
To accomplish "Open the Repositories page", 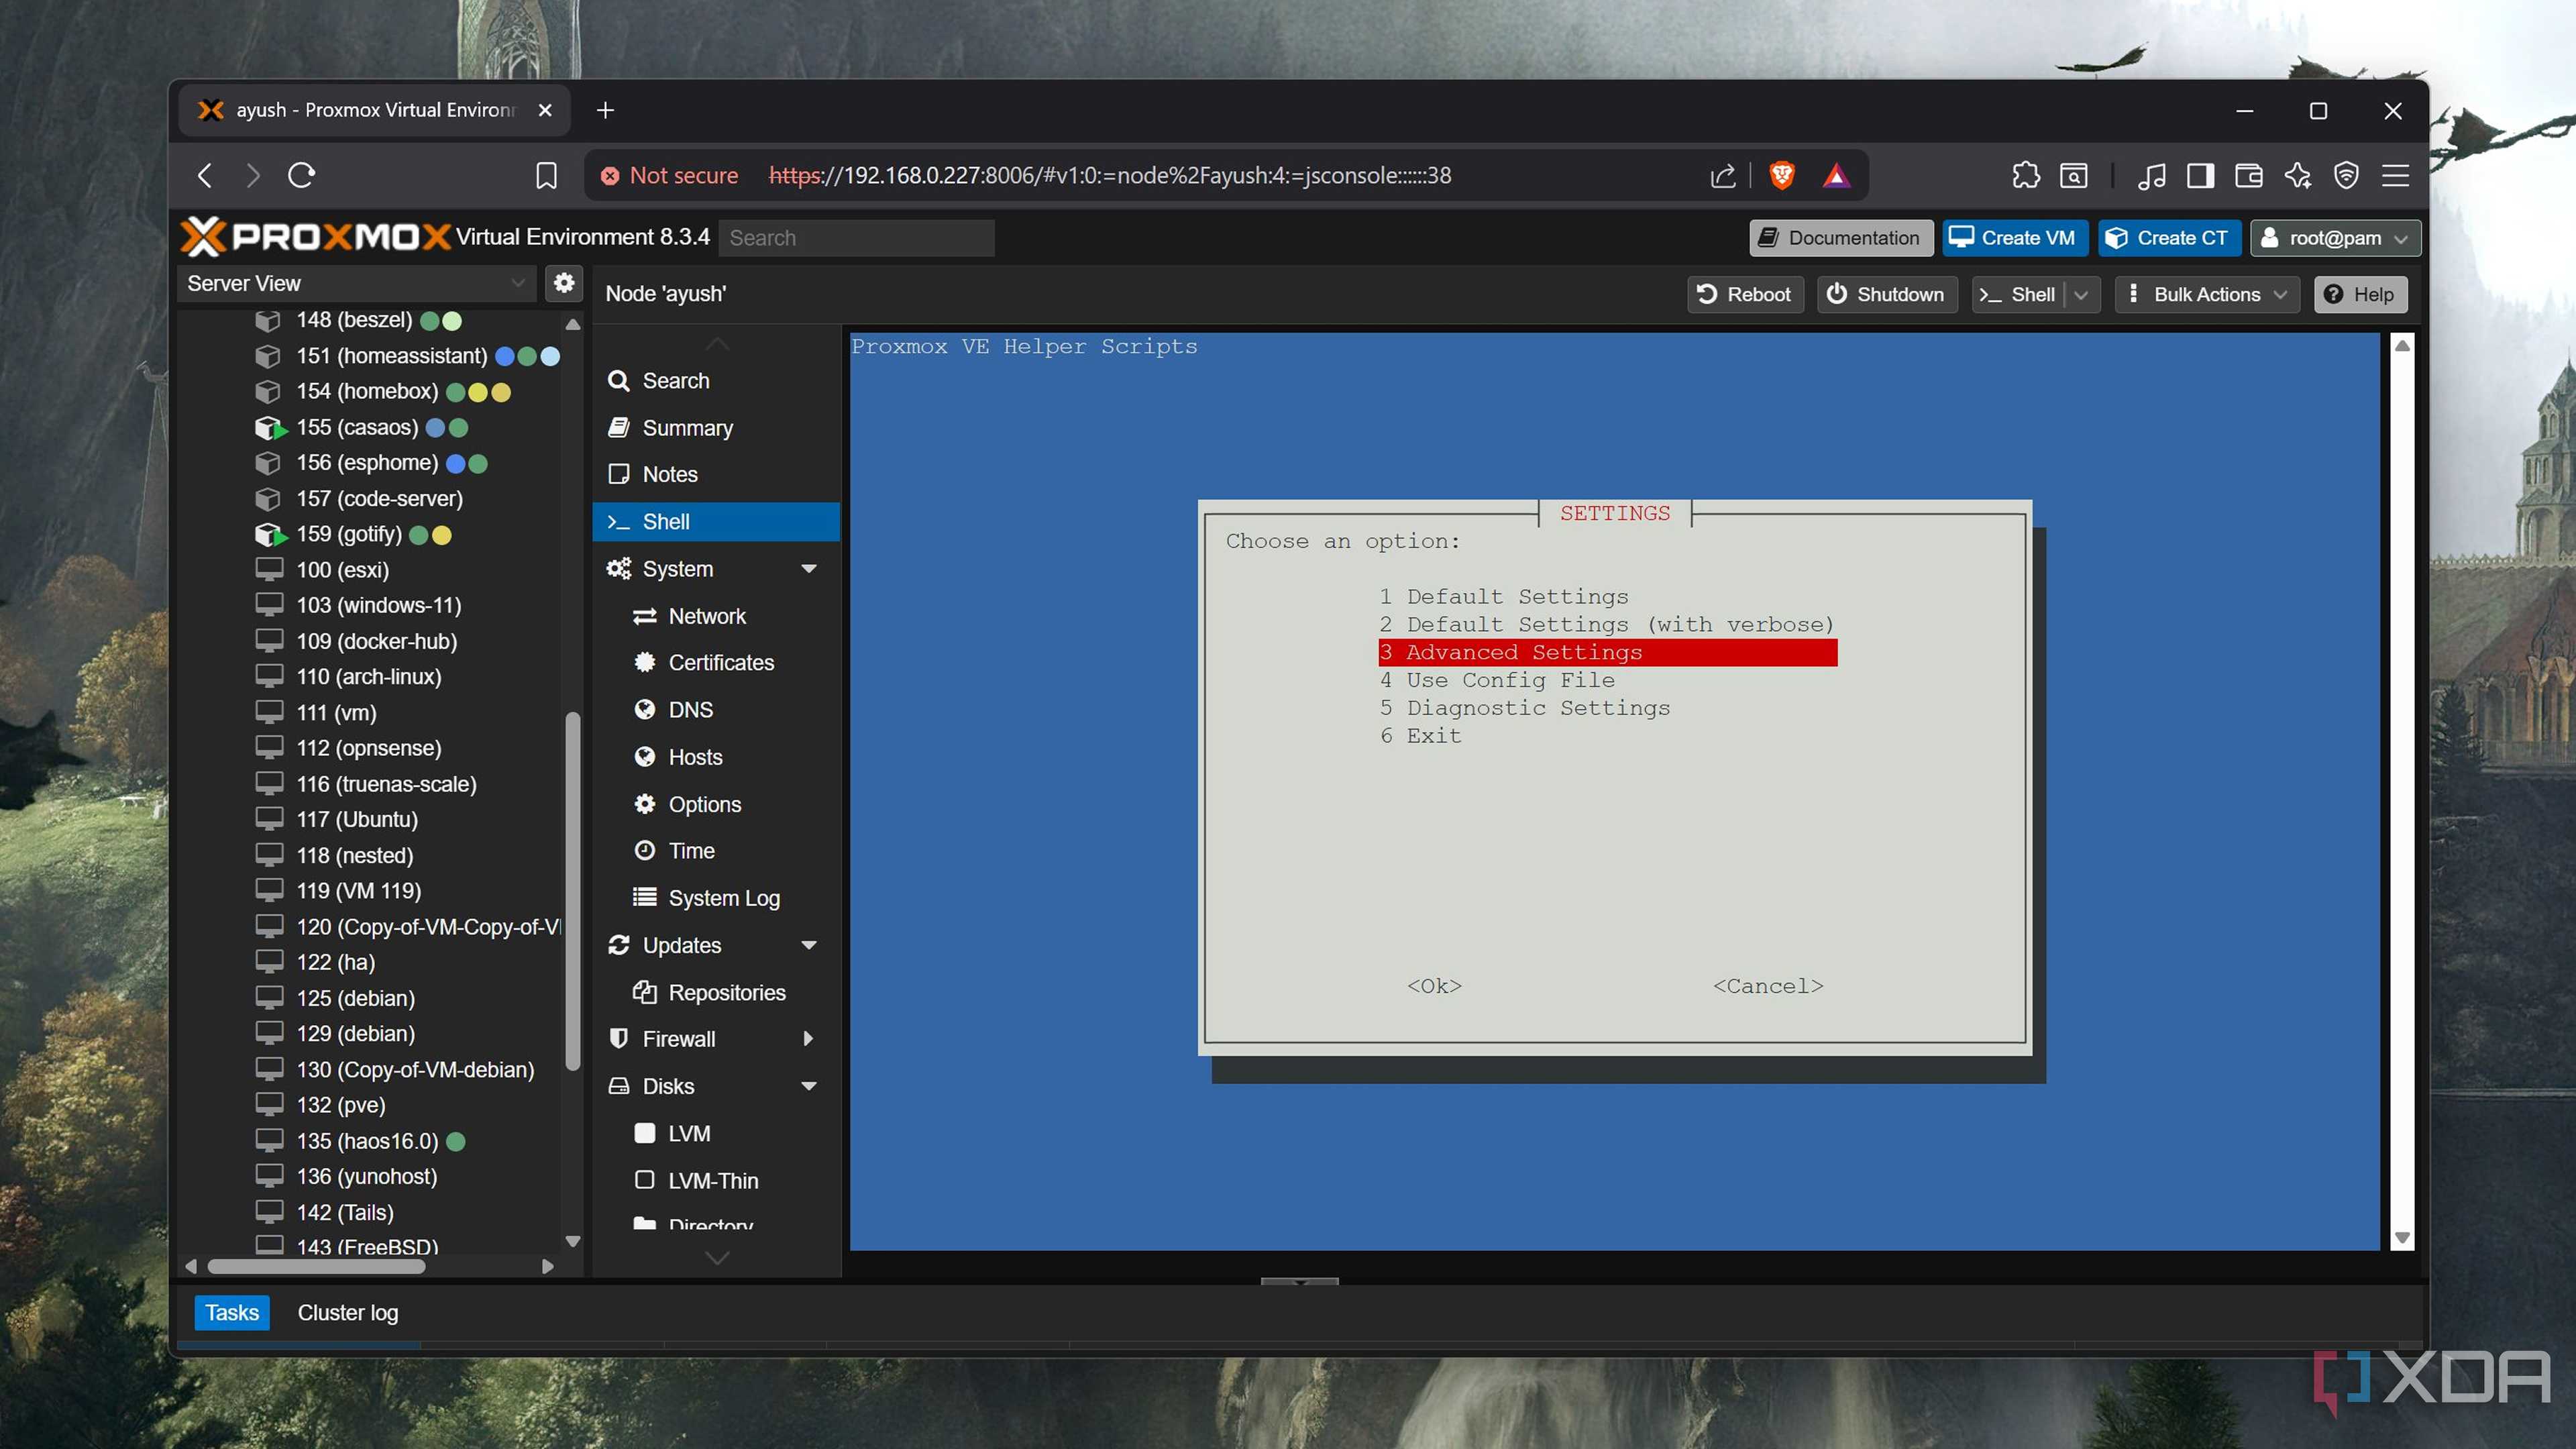I will 716,993.
